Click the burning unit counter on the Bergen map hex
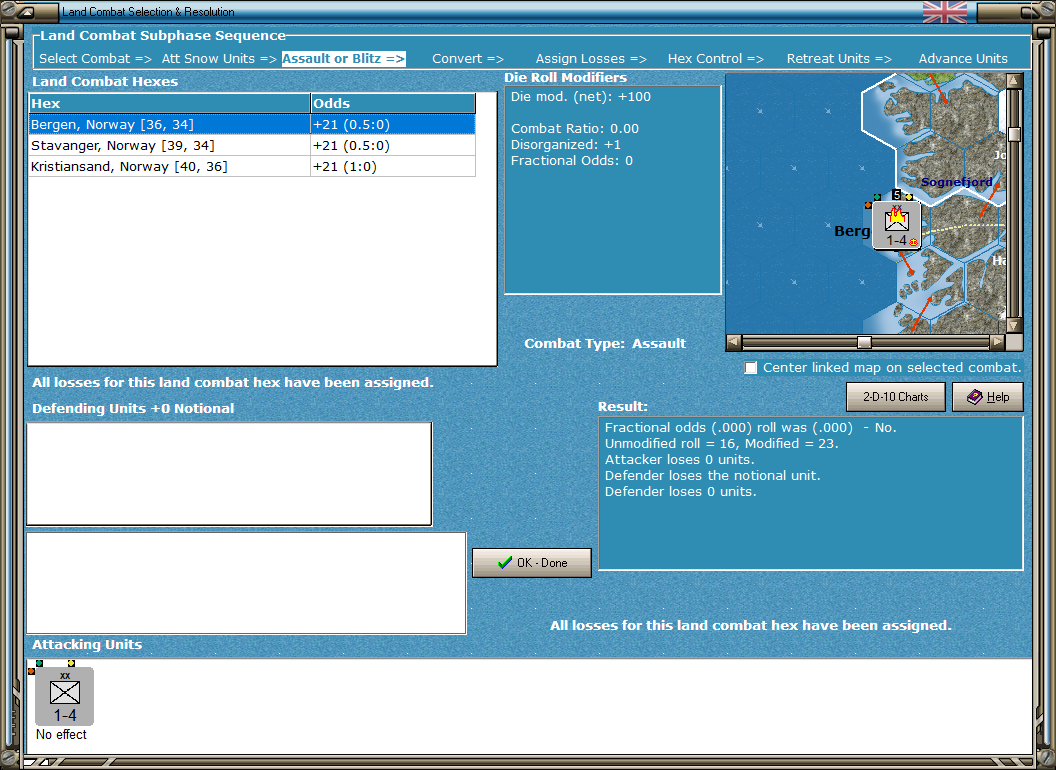The width and height of the screenshot is (1056, 770). tap(896, 226)
